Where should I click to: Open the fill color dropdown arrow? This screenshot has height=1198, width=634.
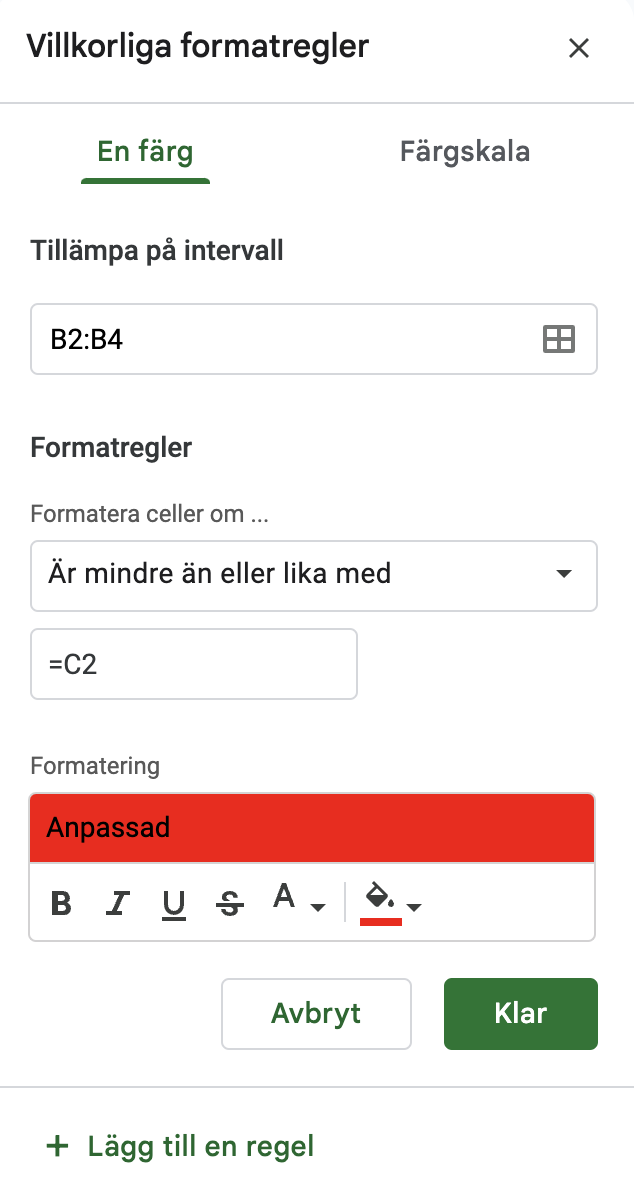[x=414, y=907]
